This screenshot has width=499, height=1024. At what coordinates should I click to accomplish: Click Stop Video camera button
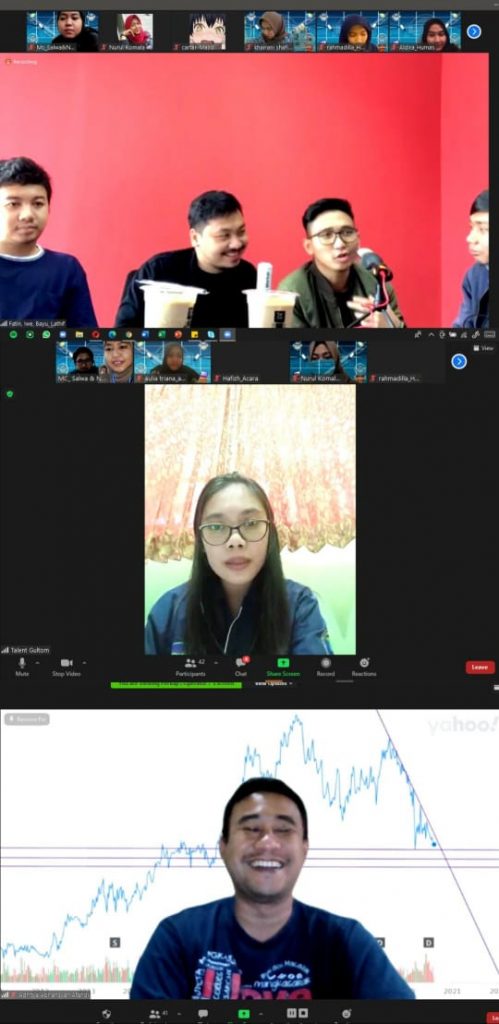(x=66, y=666)
